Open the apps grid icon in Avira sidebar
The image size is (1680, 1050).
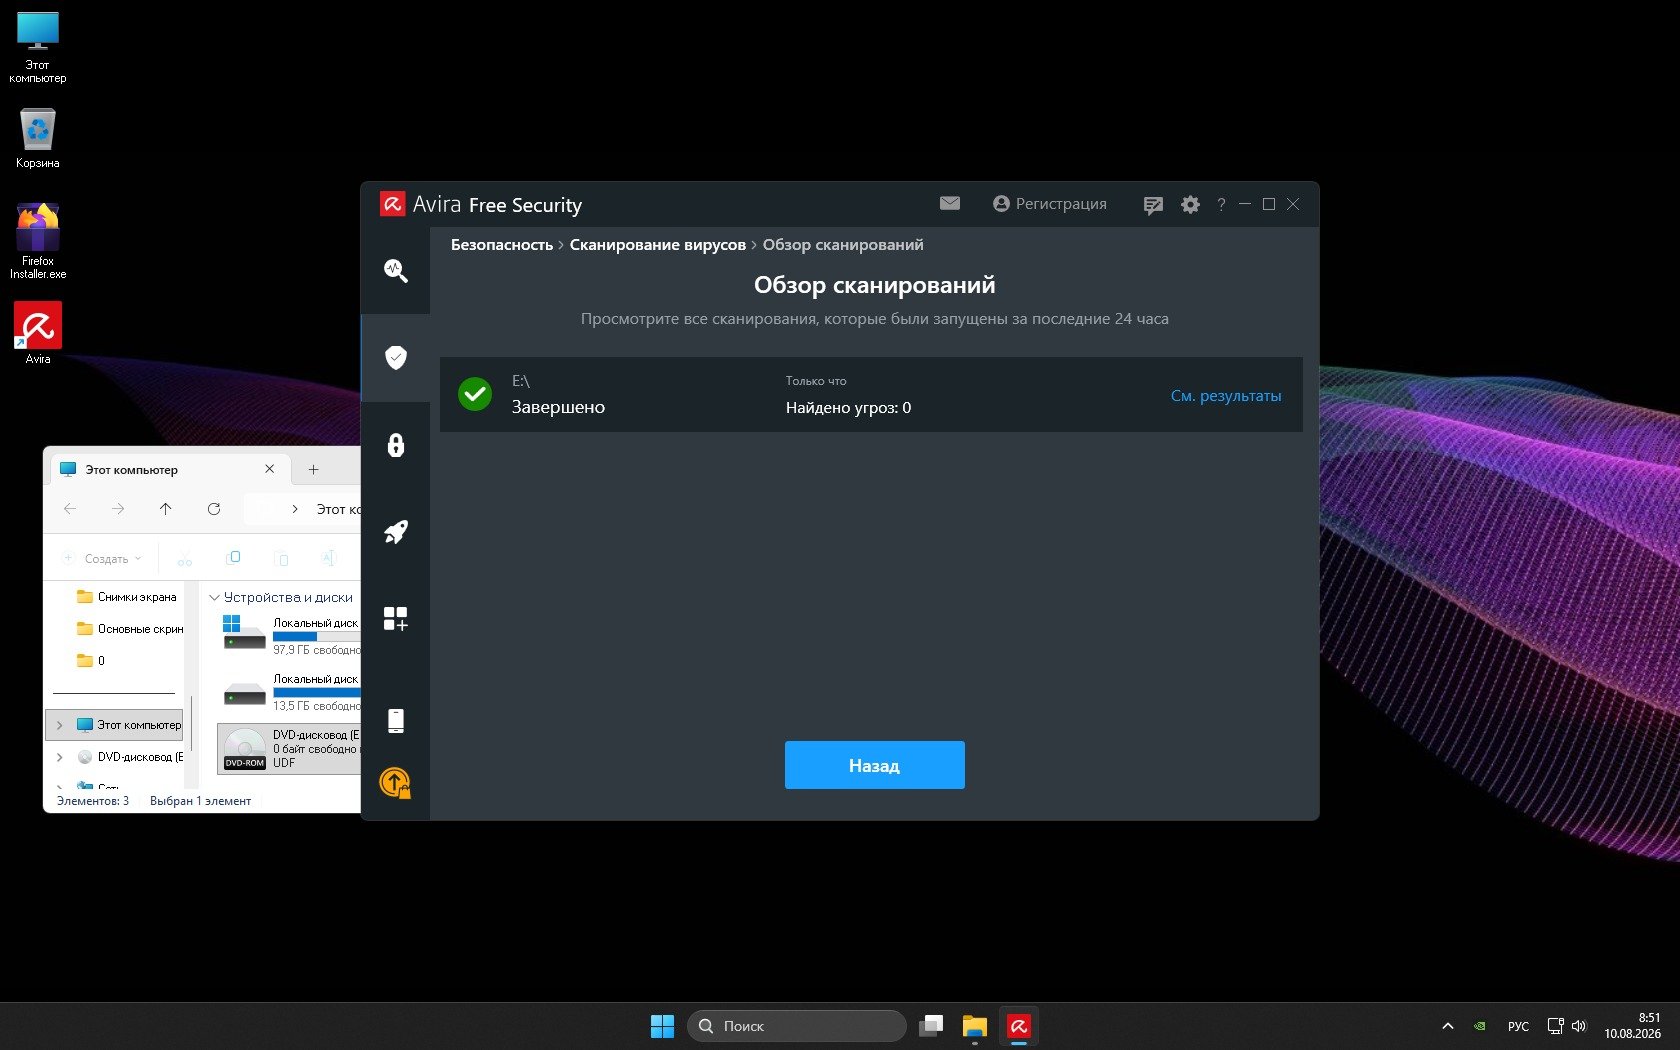[x=396, y=619]
